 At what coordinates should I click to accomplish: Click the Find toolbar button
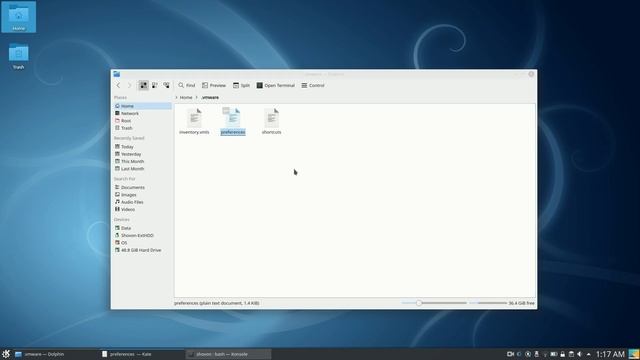tap(187, 85)
